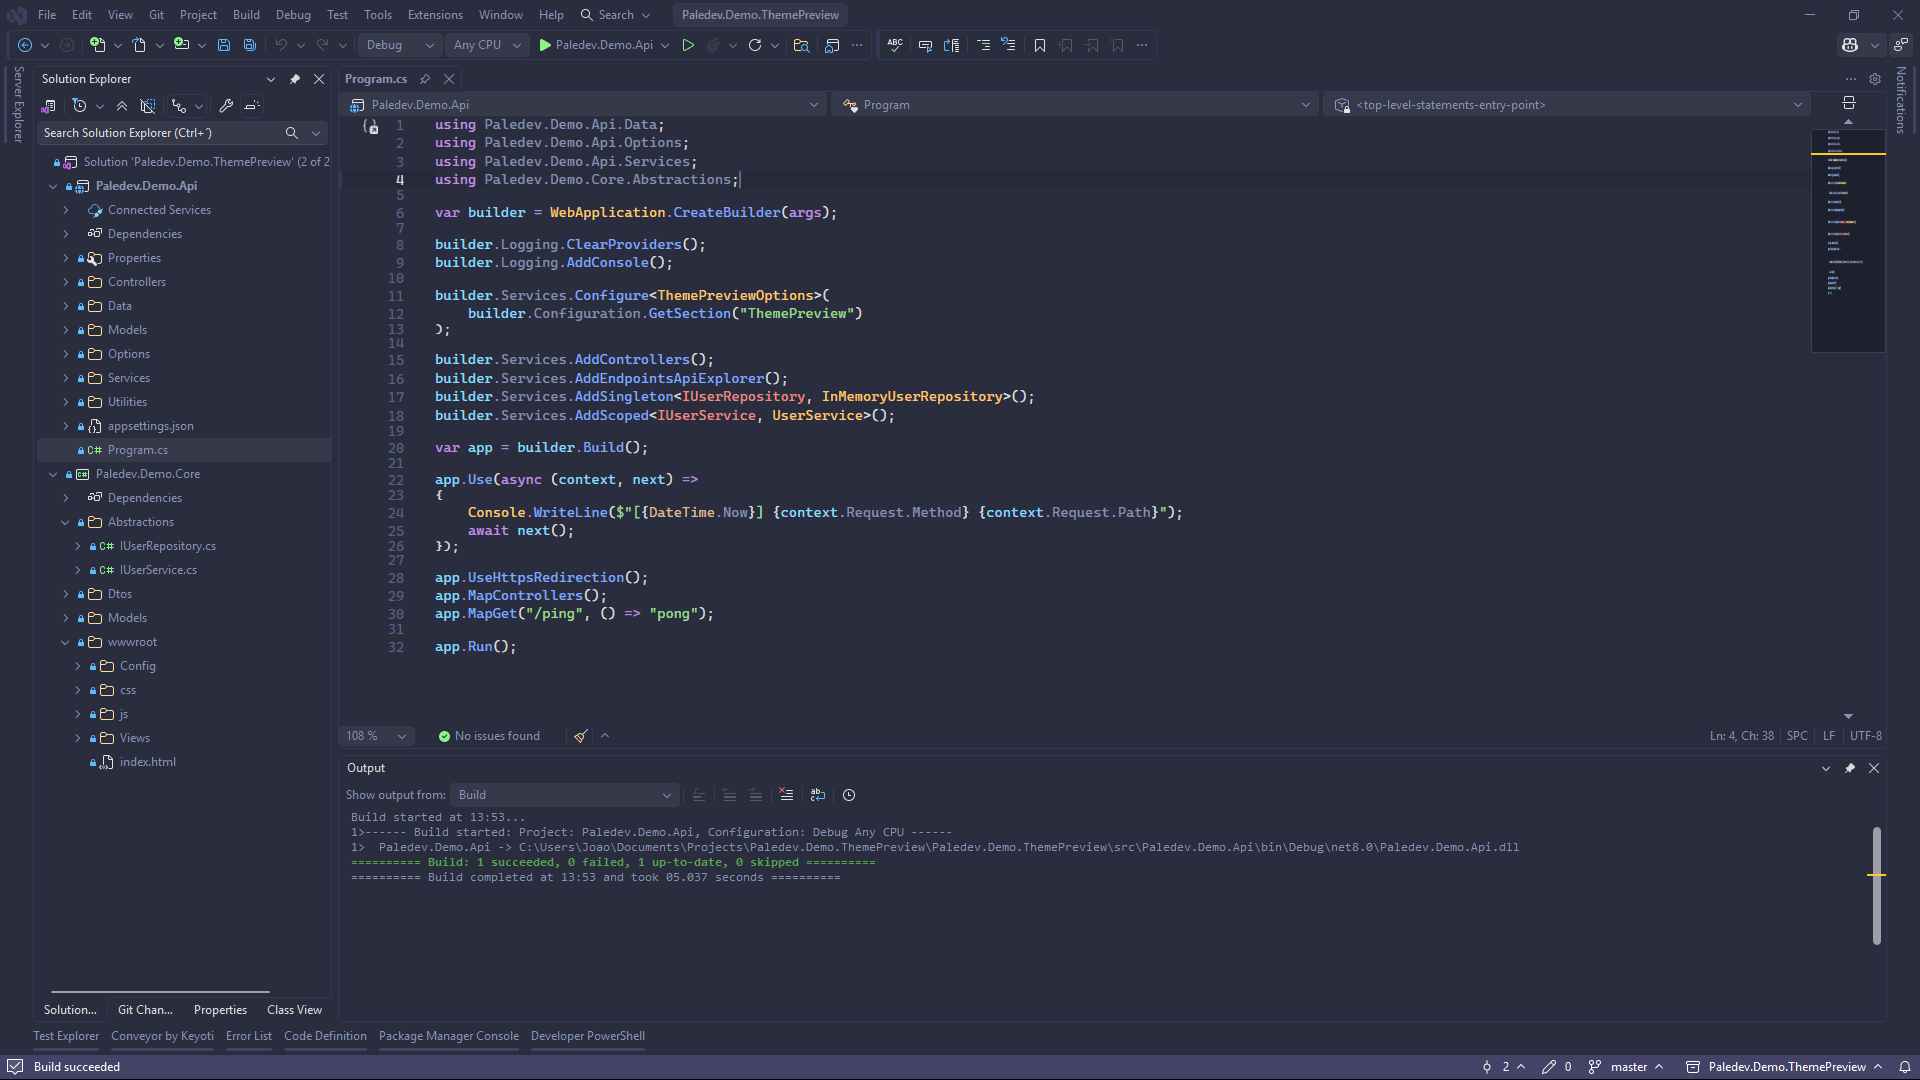Click Paledev.Demo.ThemePreview repository in status bar
Viewport: 1920px width, 1080px height.
click(x=1785, y=1067)
